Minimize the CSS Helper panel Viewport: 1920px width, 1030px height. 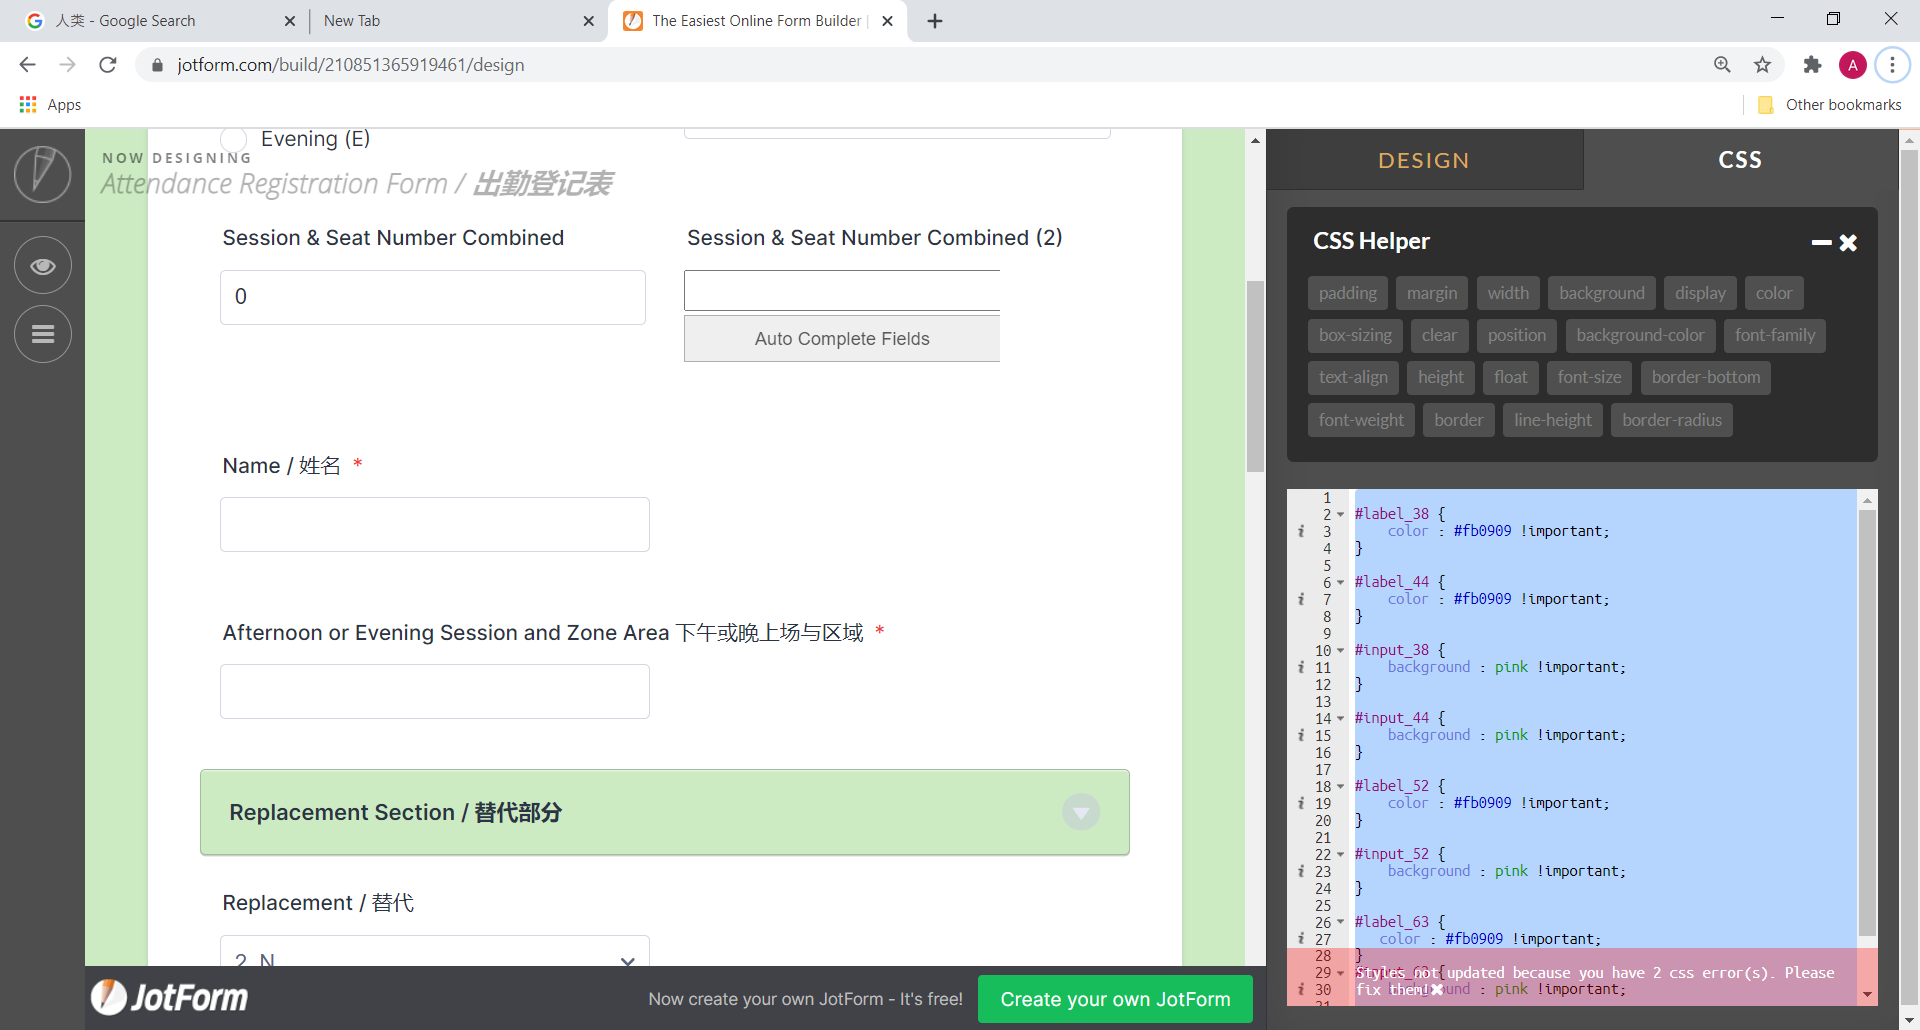click(1821, 243)
